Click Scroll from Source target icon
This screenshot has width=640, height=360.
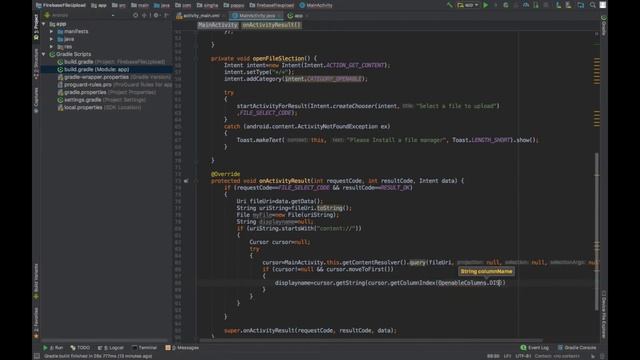pyautogui.click(x=136, y=15)
